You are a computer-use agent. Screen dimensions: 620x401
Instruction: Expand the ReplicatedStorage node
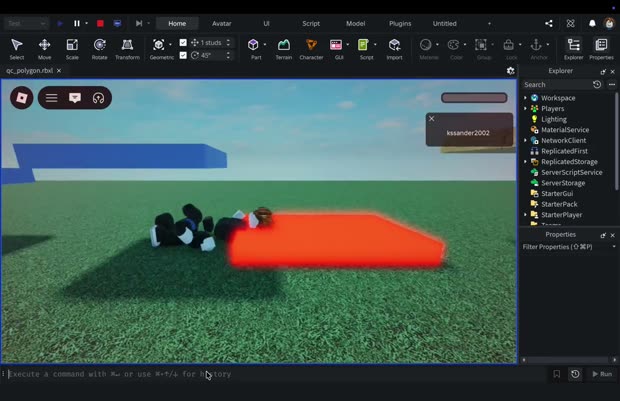pos(525,162)
